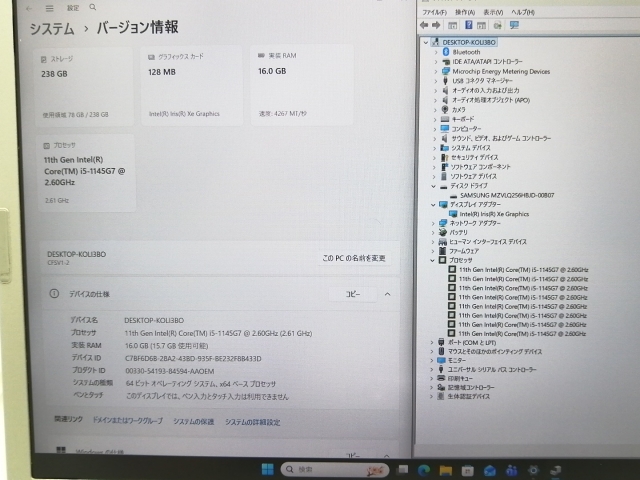
Task: Click the システム デバイス folder icon
Action: (x=444, y=148)
